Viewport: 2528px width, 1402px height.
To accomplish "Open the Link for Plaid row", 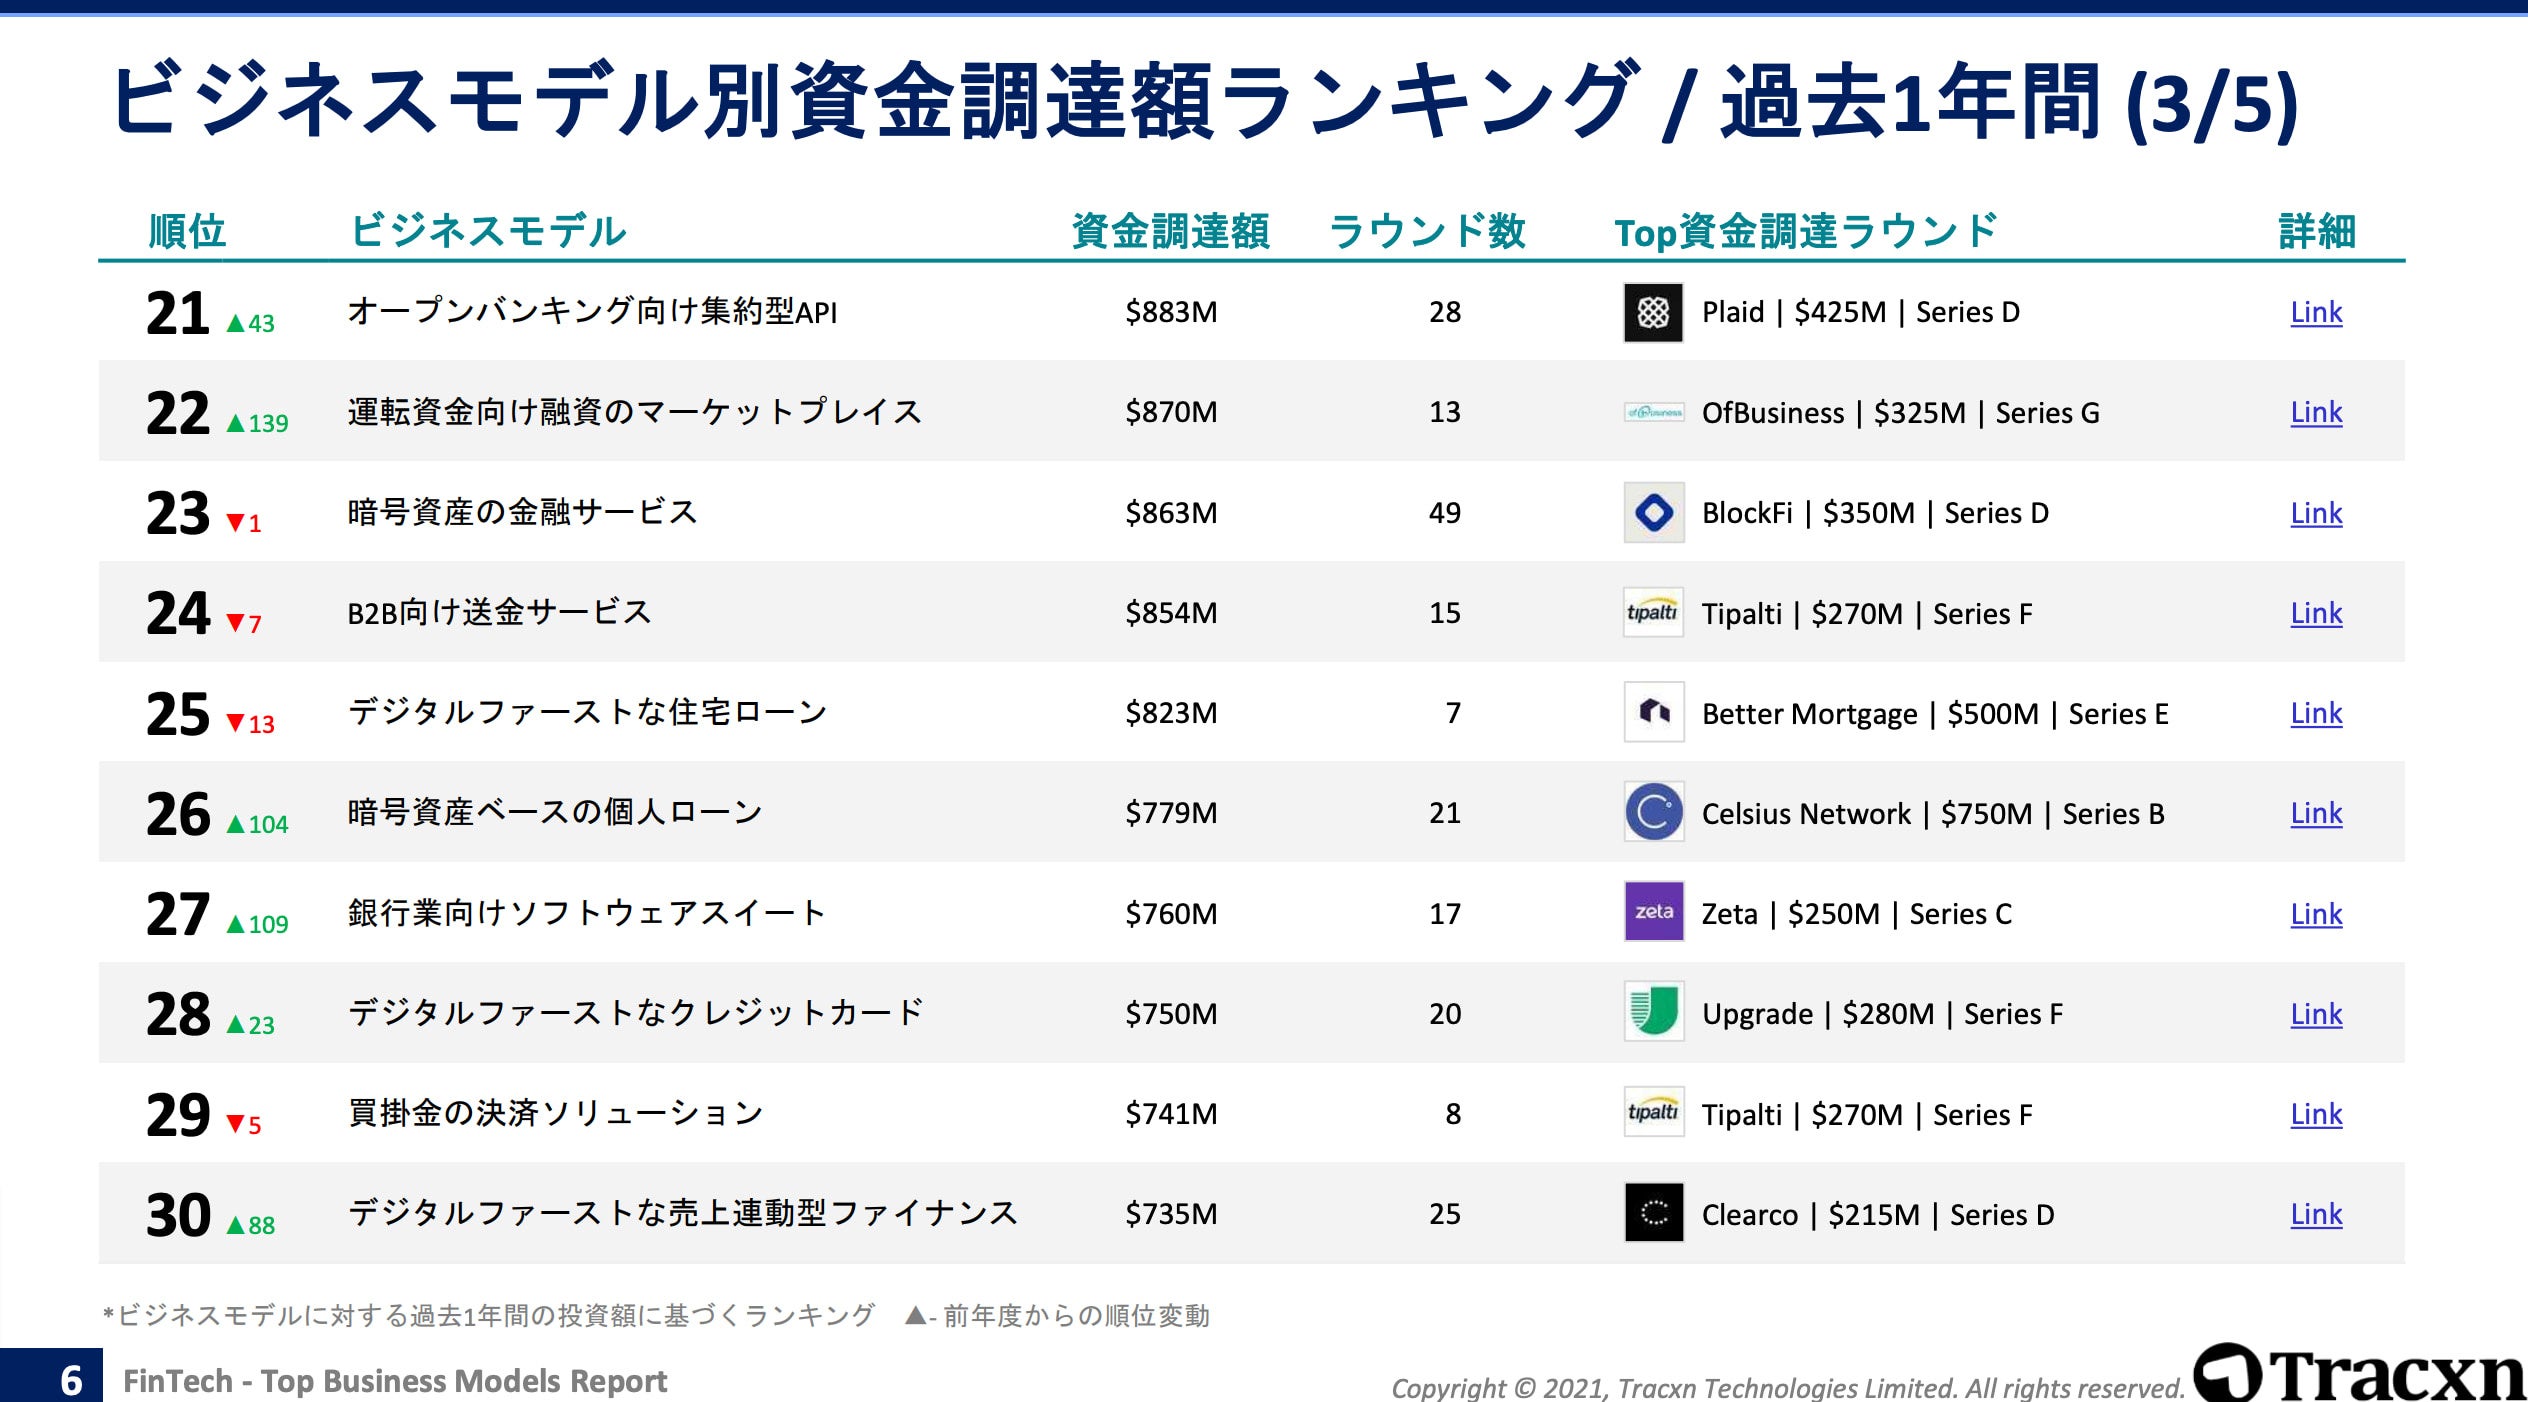I will pyautogui.click(x=2315, y=313).
